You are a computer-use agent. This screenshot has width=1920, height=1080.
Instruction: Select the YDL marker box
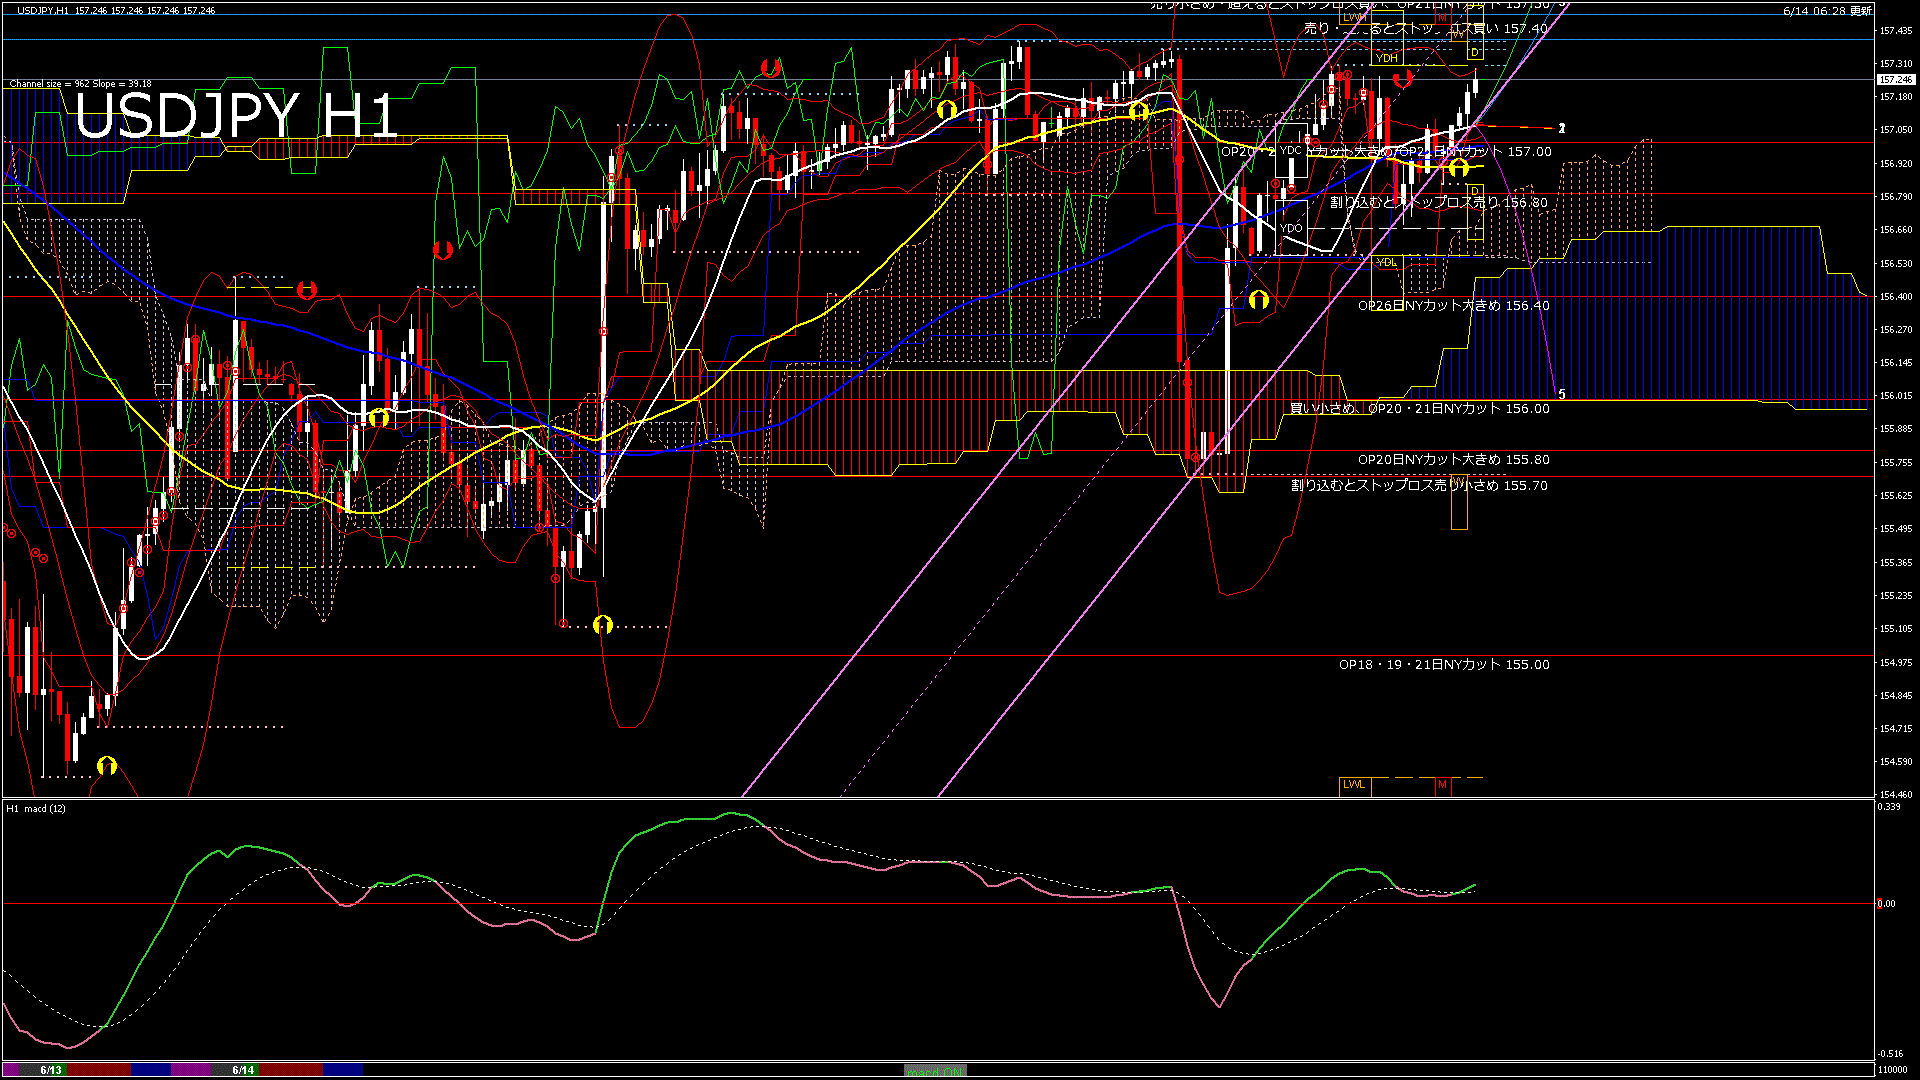[x=1386, y=262]
